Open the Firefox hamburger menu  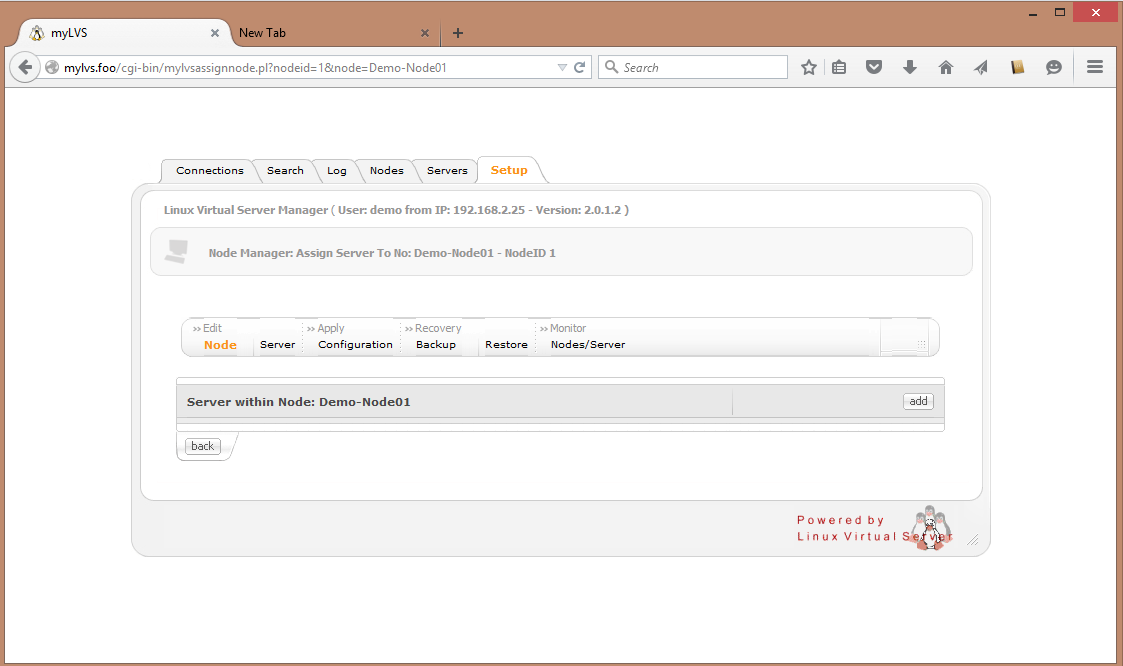coord(1094,67)
